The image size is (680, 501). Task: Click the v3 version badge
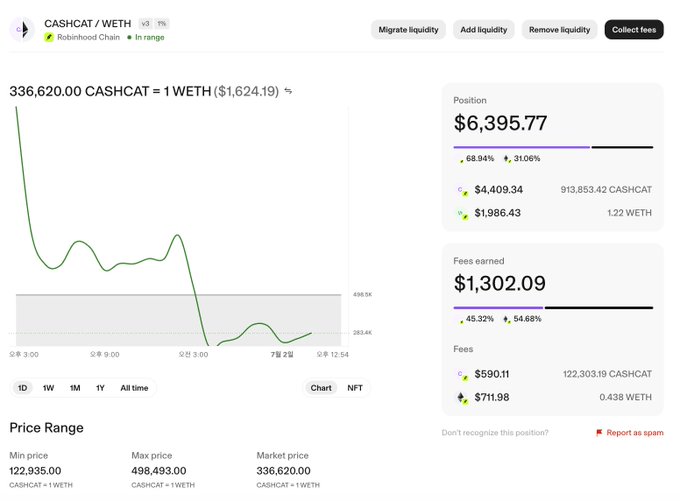[x=145, y=23]
